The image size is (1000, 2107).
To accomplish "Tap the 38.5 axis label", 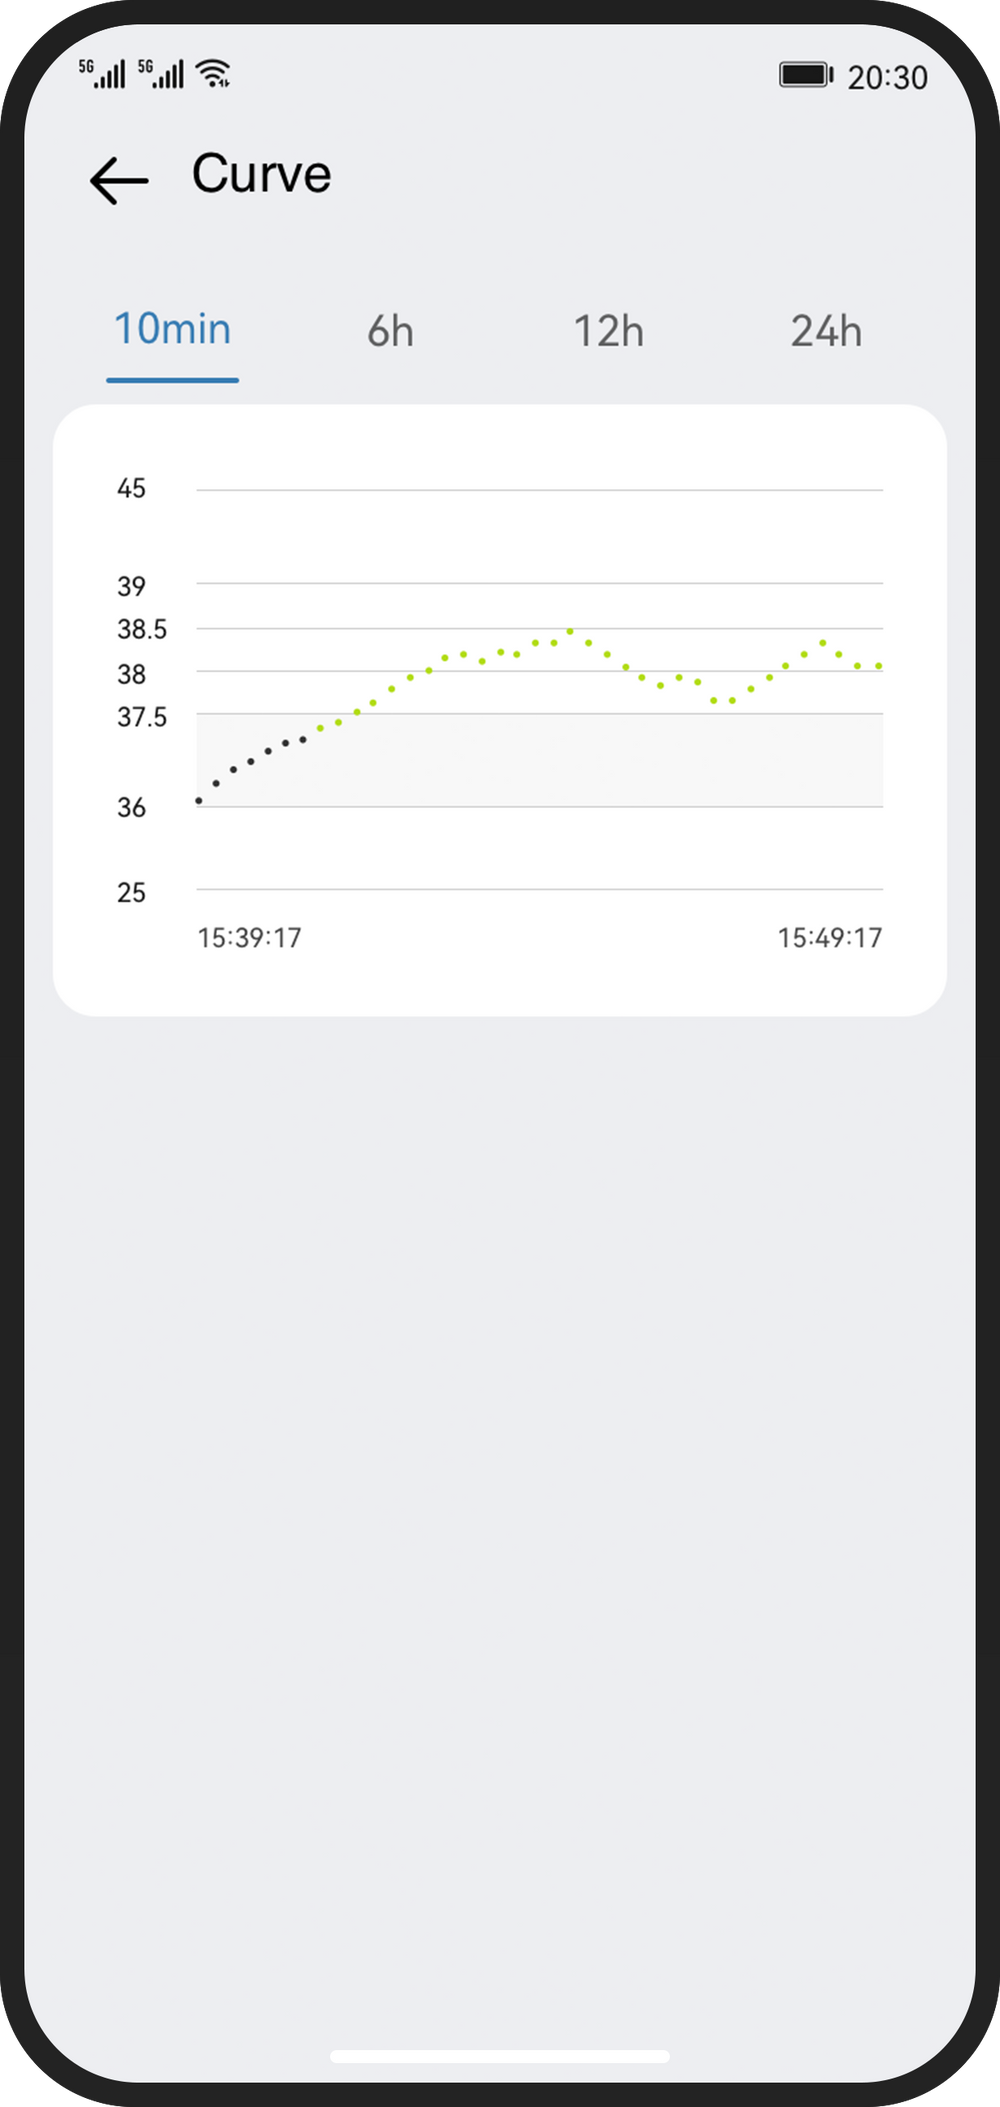I will (x=142, y=630).
